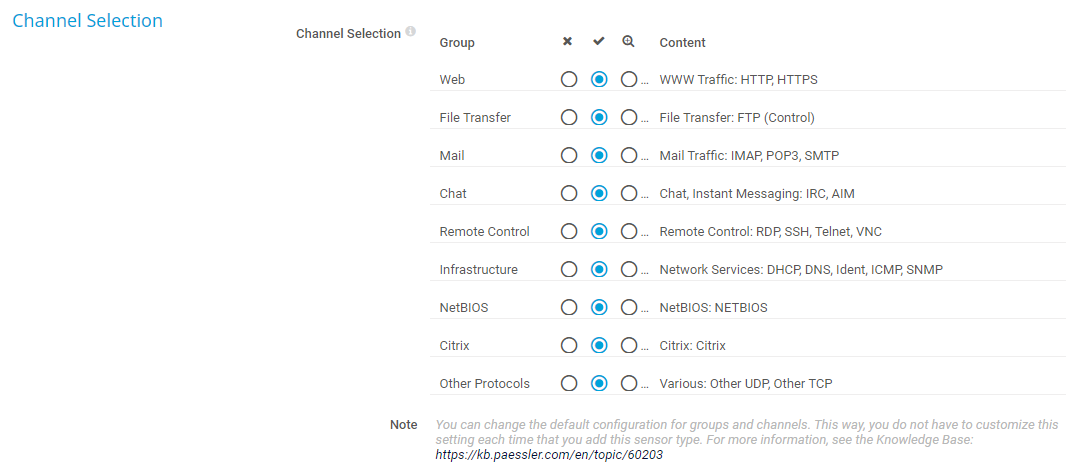Disable the Mail channel group
Viewport: 1078px width, 476px height.
coord(569,156)
